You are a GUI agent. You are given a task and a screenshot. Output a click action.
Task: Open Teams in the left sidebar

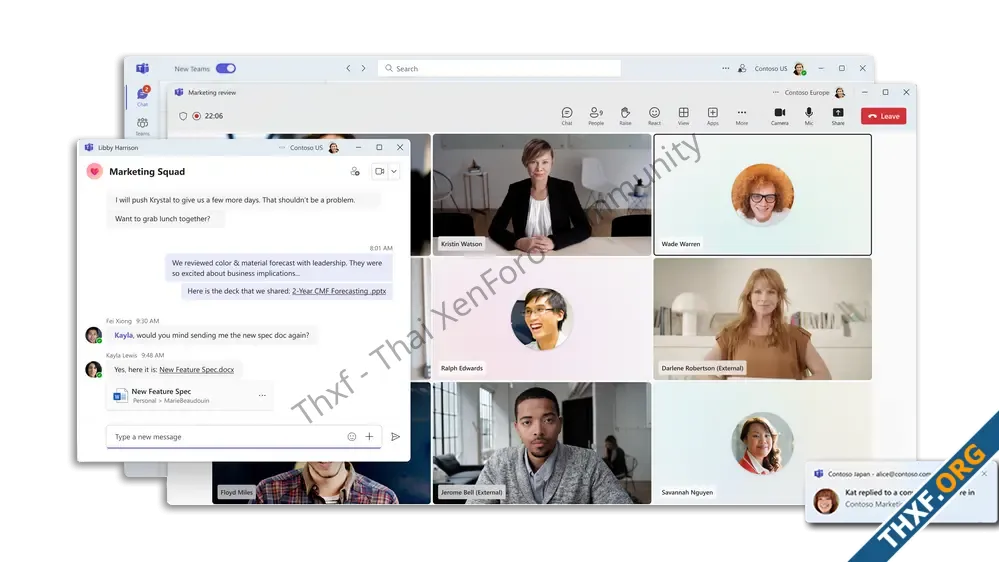[x=142, y=126]
